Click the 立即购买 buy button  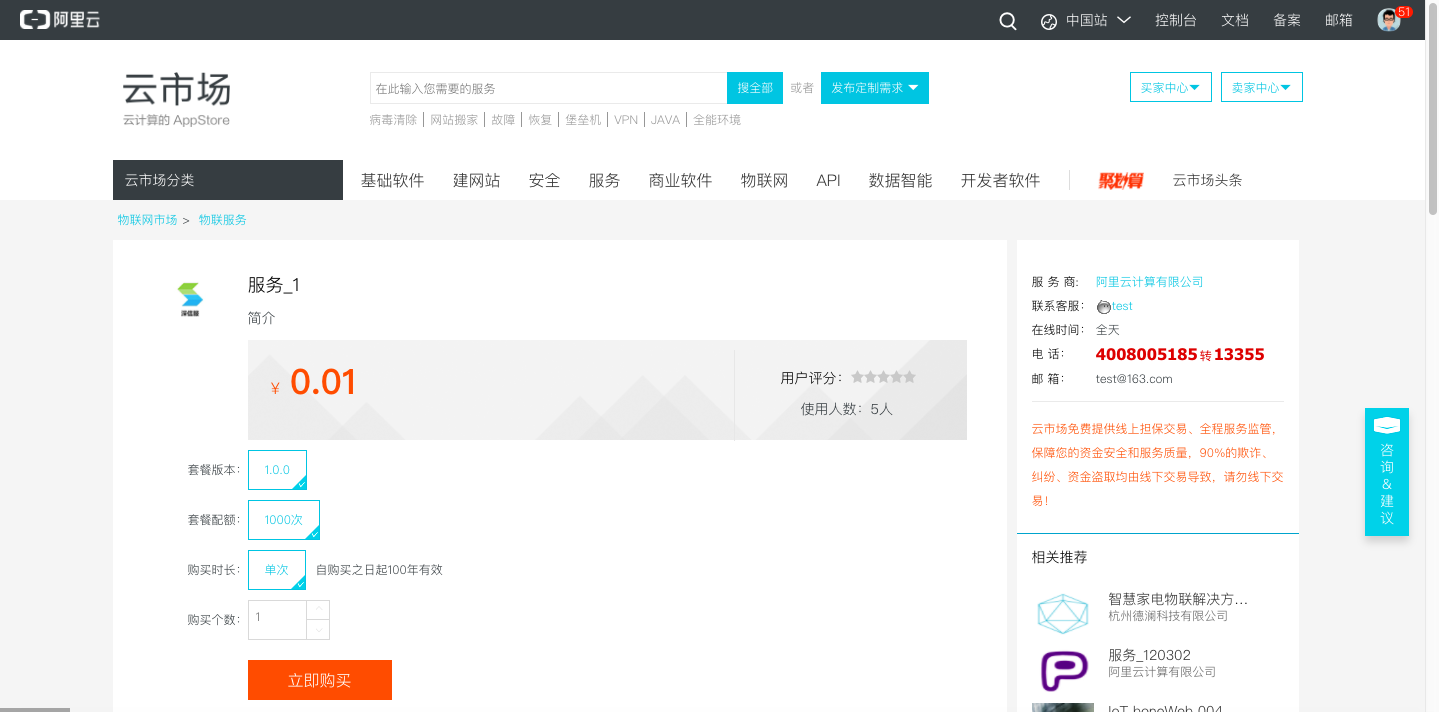pos(320,680)
